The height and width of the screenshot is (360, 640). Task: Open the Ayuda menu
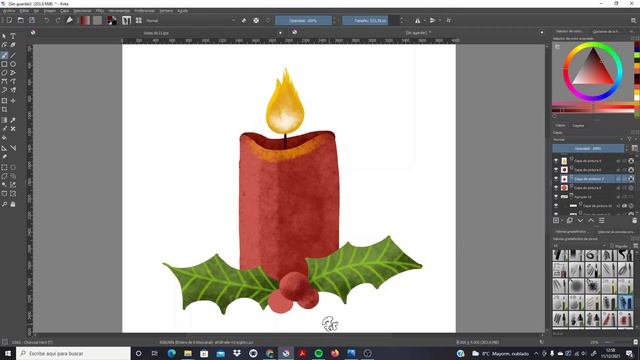point(182,11)
